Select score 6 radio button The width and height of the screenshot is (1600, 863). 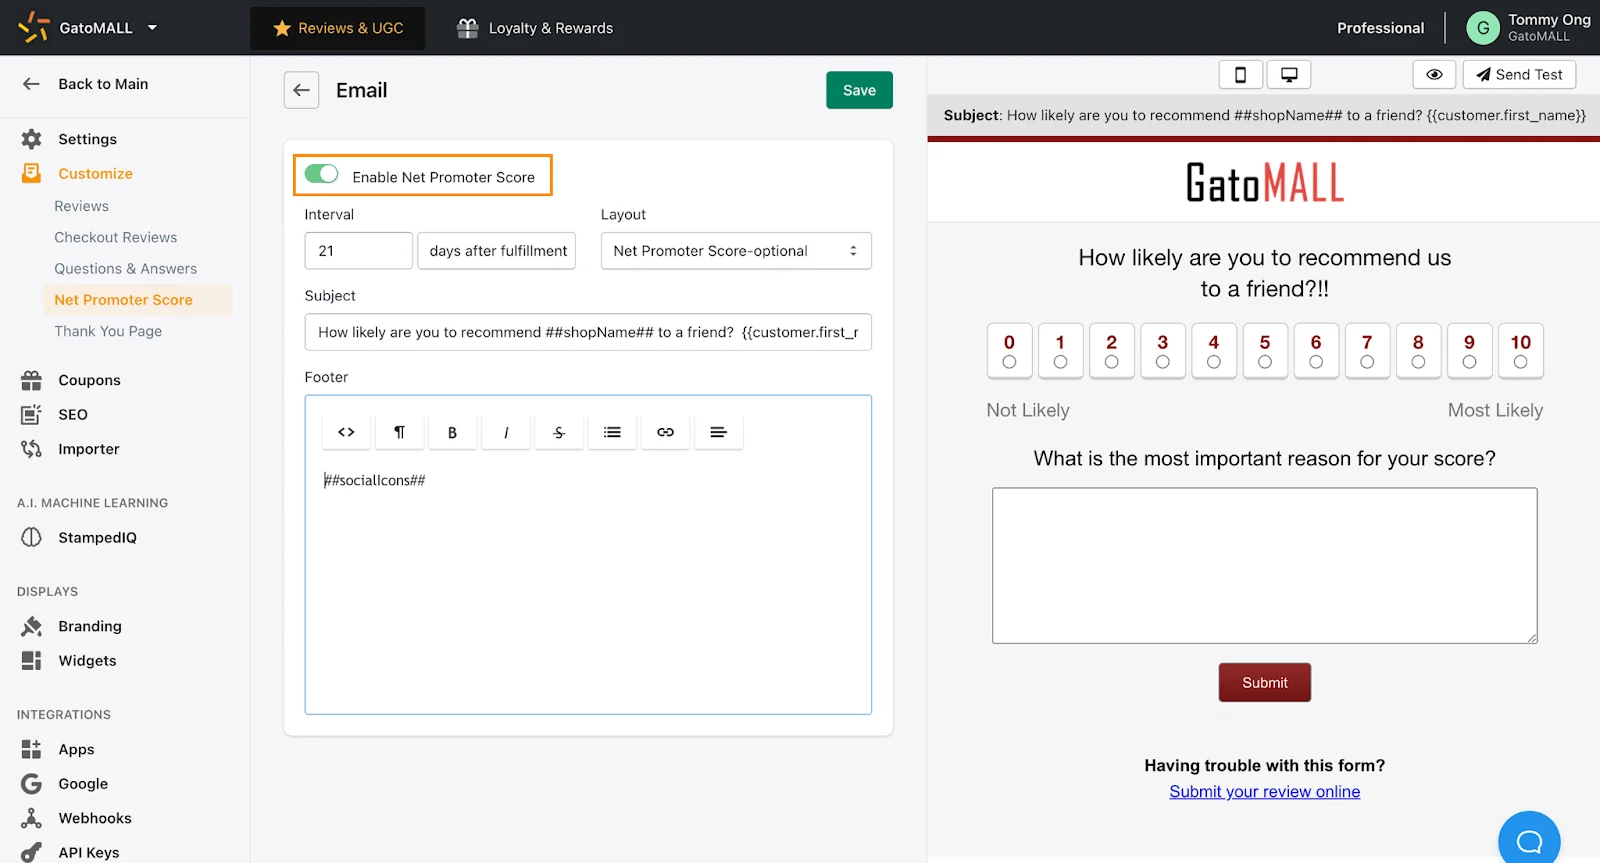[1316, 362]
